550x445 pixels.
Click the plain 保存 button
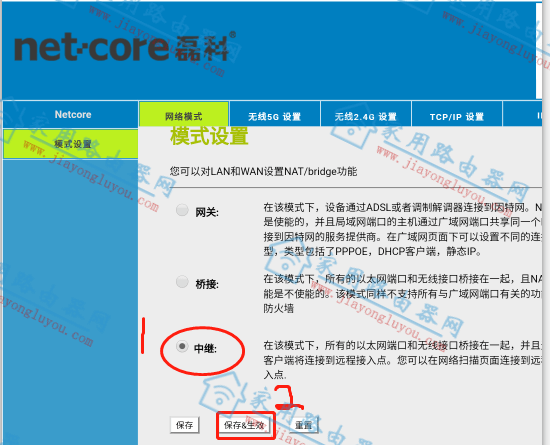[x=185, y=425]
